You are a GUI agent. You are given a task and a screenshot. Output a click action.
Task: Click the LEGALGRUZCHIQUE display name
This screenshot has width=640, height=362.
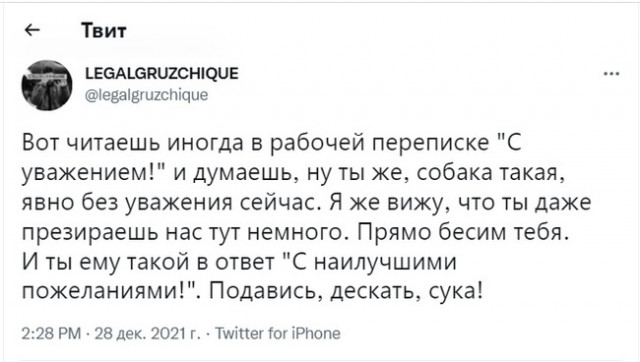[x=162, y=73]
